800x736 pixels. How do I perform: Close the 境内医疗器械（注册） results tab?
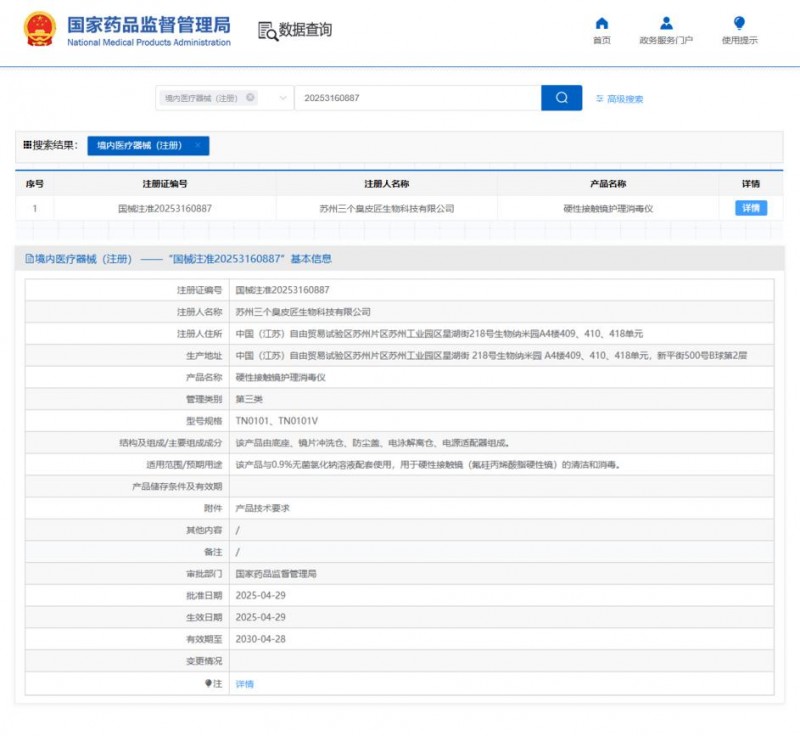[x=198, y=146]
